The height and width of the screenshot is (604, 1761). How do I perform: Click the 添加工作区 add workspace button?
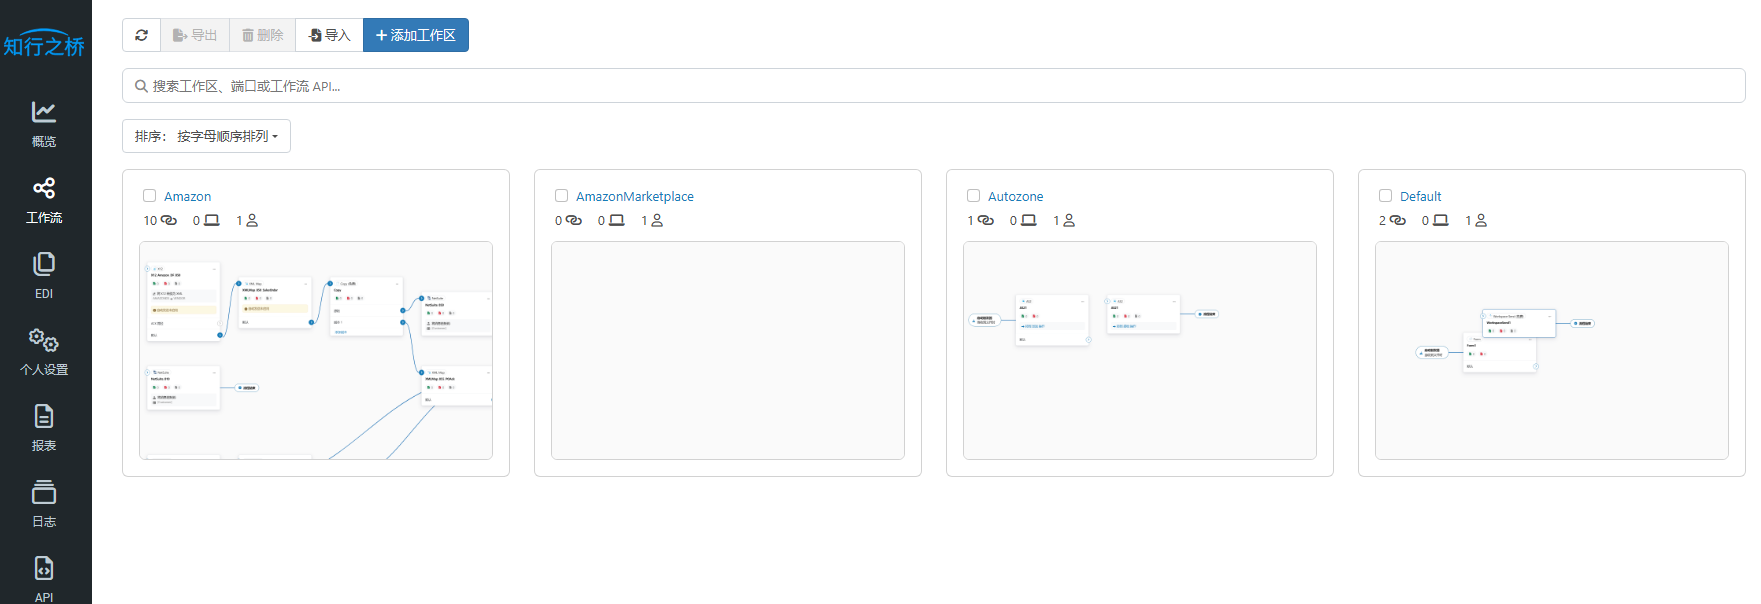415,35
